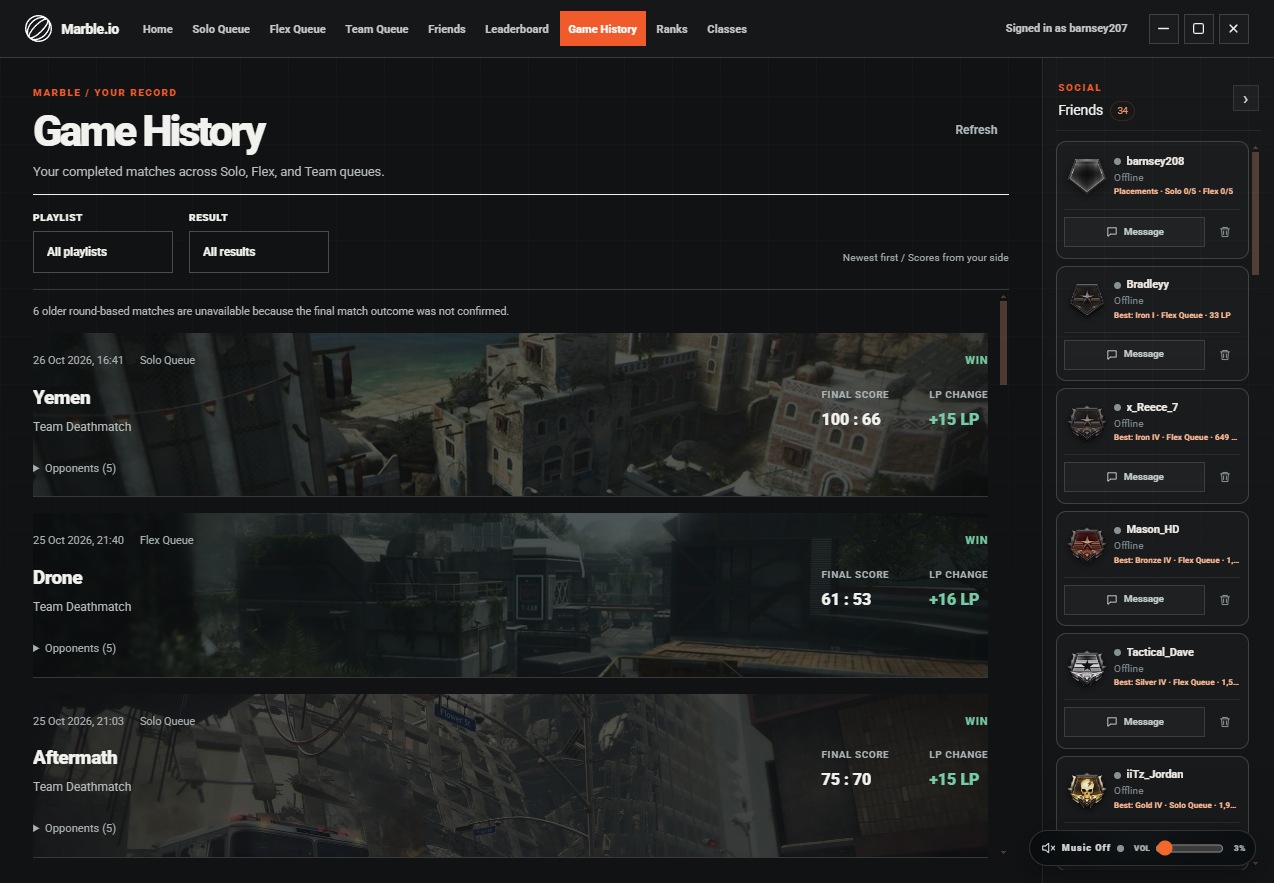The image size is (1274, 883).
Task: Click Mason_HD's Bronze rank emblem
Action: click(1085, 544)
